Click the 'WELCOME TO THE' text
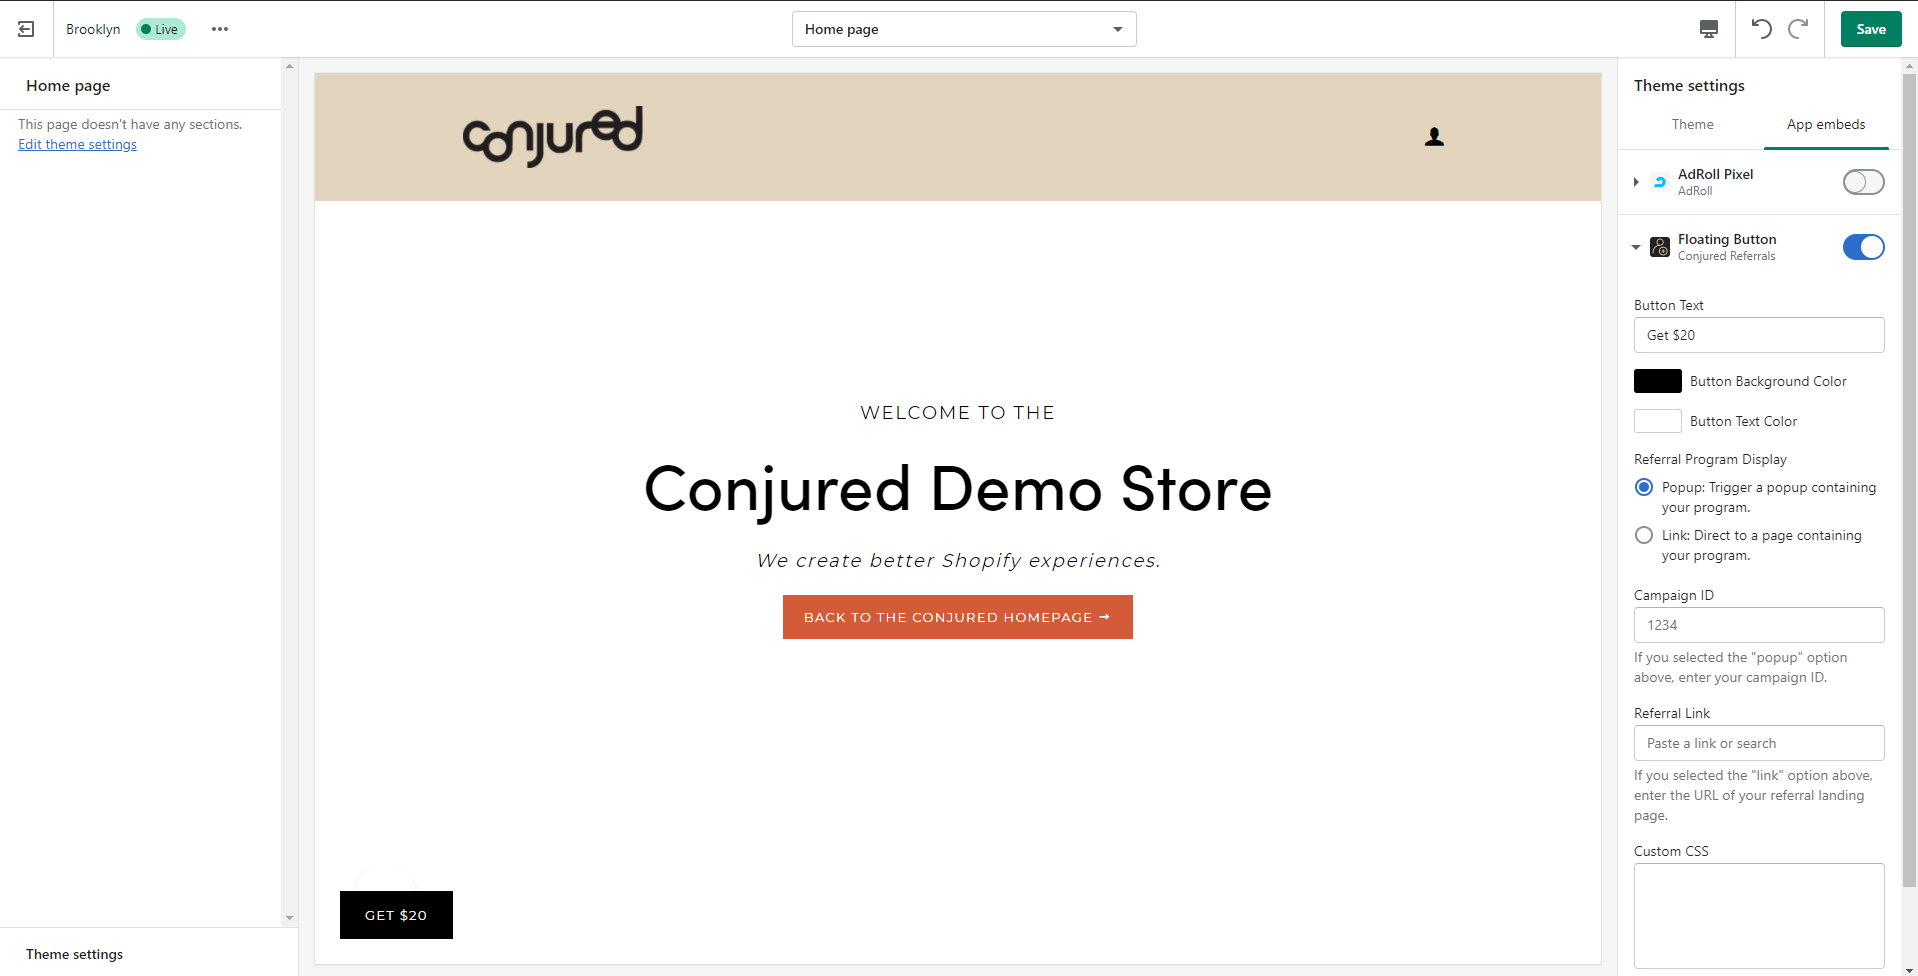 point(957,413)
